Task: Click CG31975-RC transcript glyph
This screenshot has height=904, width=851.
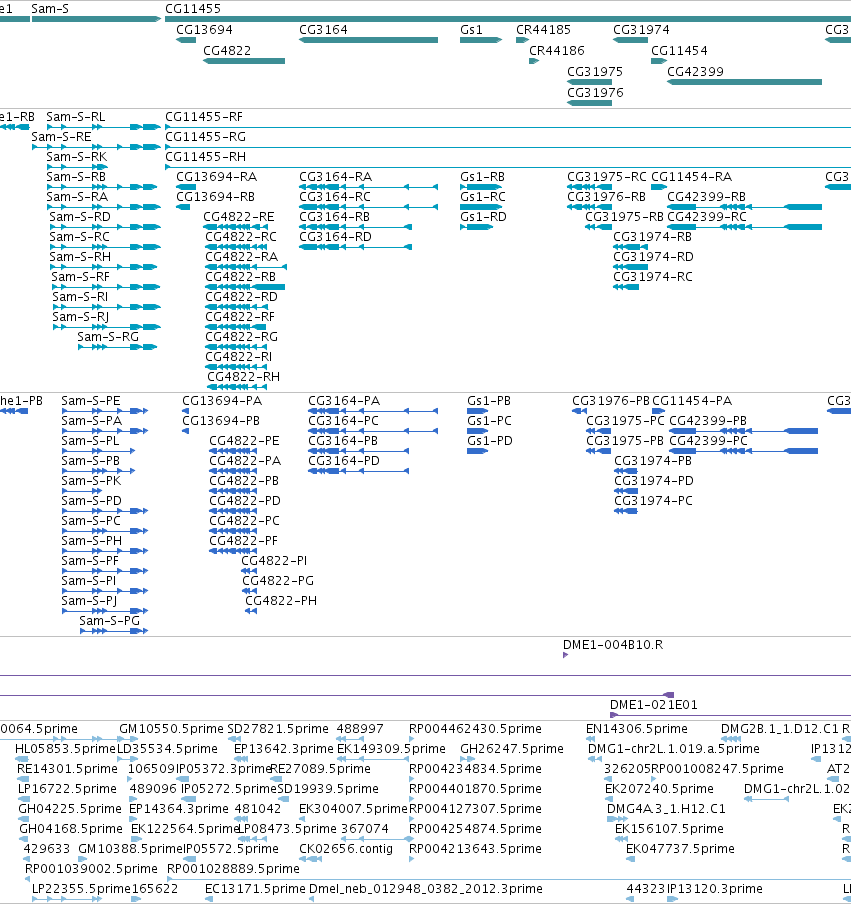Action: pos(589,187)
